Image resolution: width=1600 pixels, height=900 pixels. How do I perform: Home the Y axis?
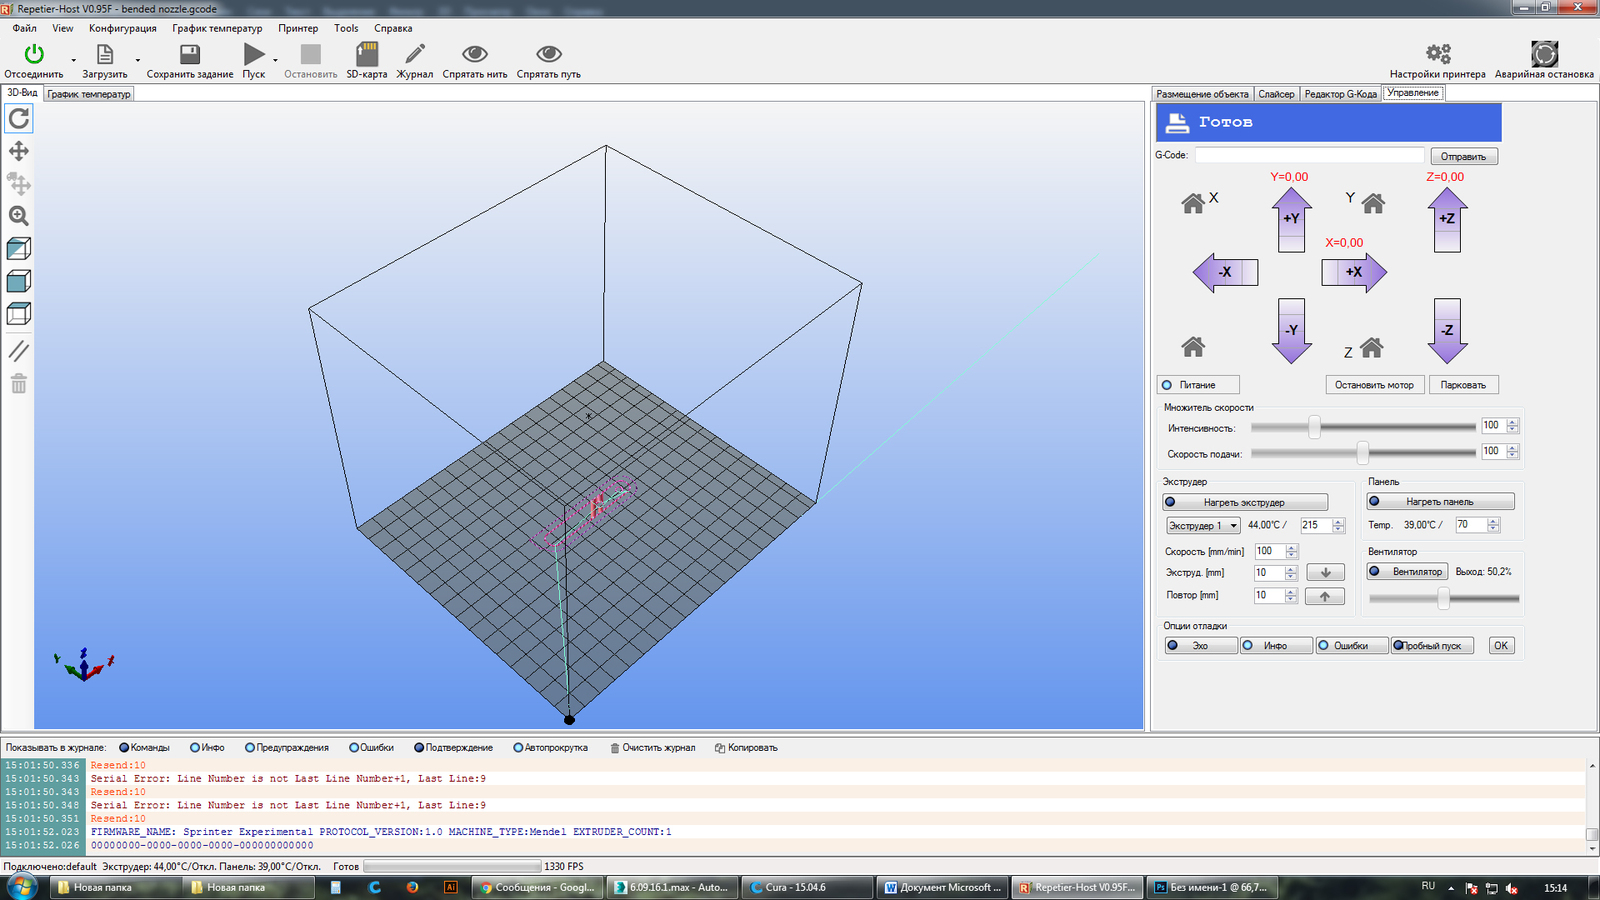1373,204
